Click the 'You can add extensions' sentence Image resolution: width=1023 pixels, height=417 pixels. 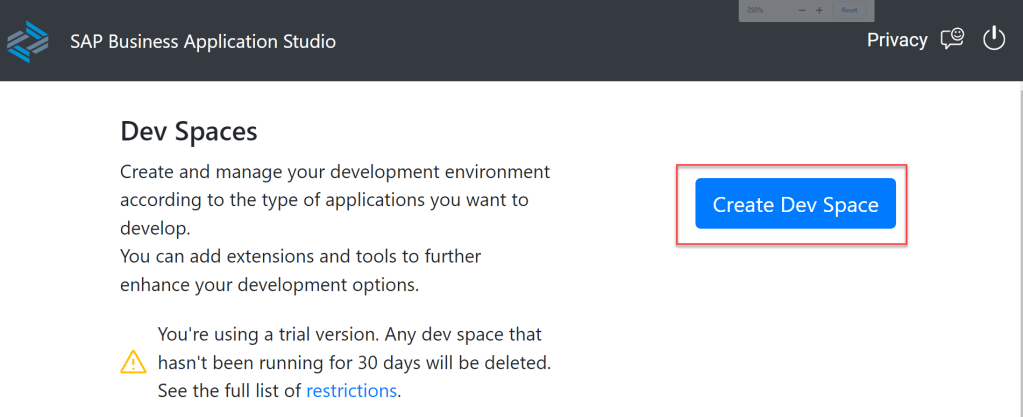[300, 257]
